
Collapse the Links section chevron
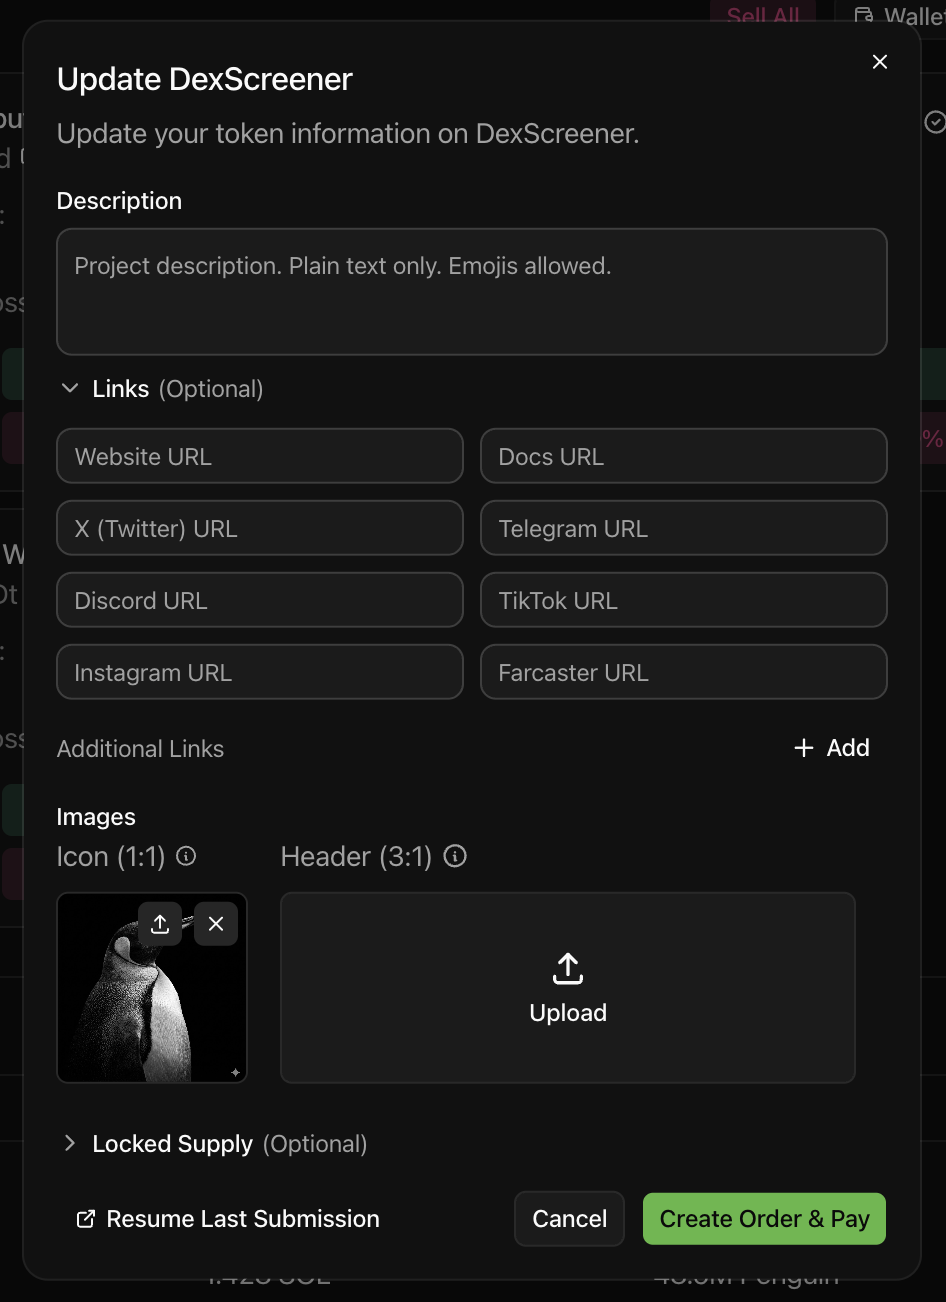[70, 388]
